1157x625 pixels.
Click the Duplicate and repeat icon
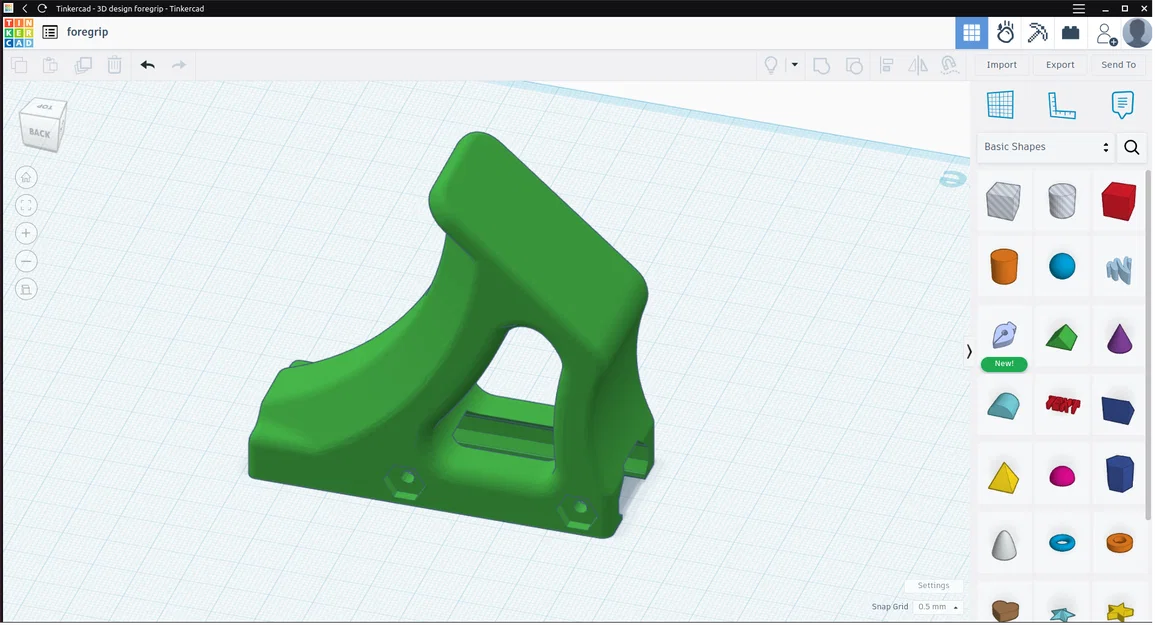tap(83, 65)
